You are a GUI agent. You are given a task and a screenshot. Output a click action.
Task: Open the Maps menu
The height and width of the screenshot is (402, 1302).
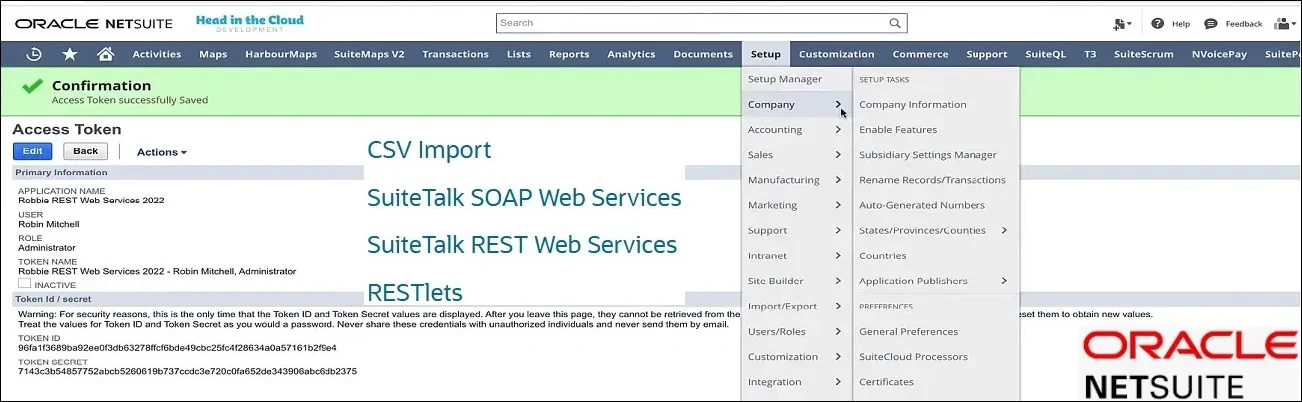tap(213, 54)
